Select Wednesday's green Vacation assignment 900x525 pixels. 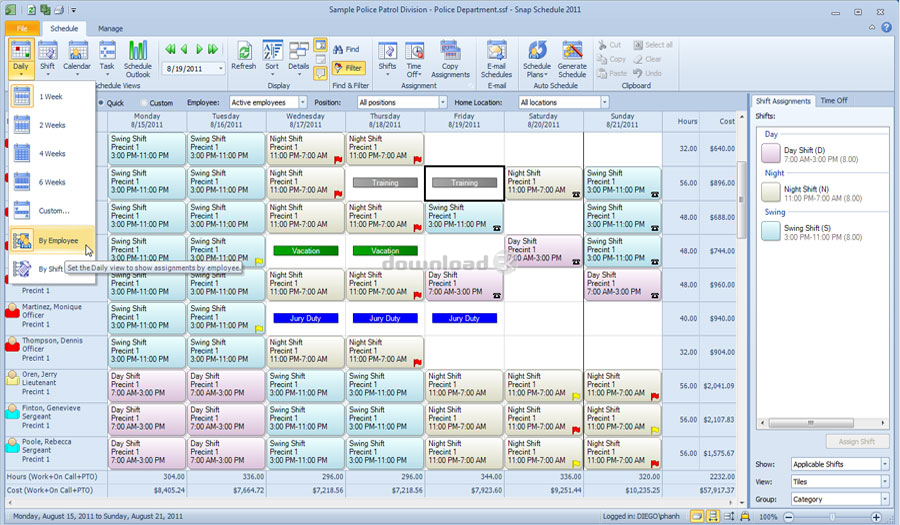click(305, 251)
